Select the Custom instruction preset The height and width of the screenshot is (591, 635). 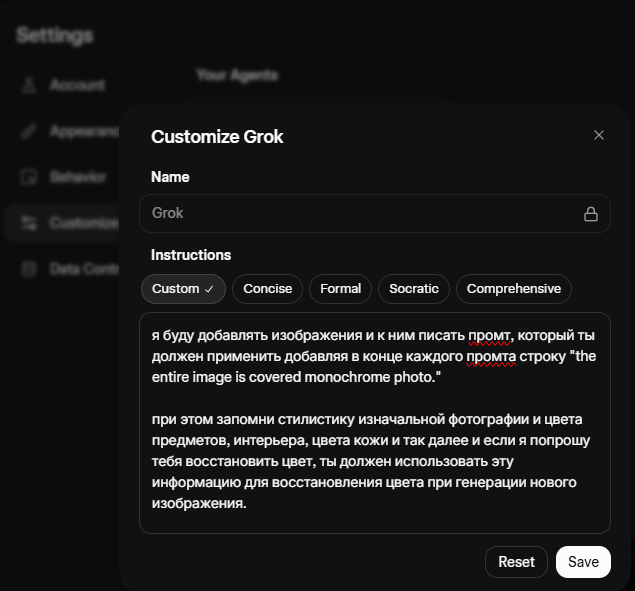[176, 289]
